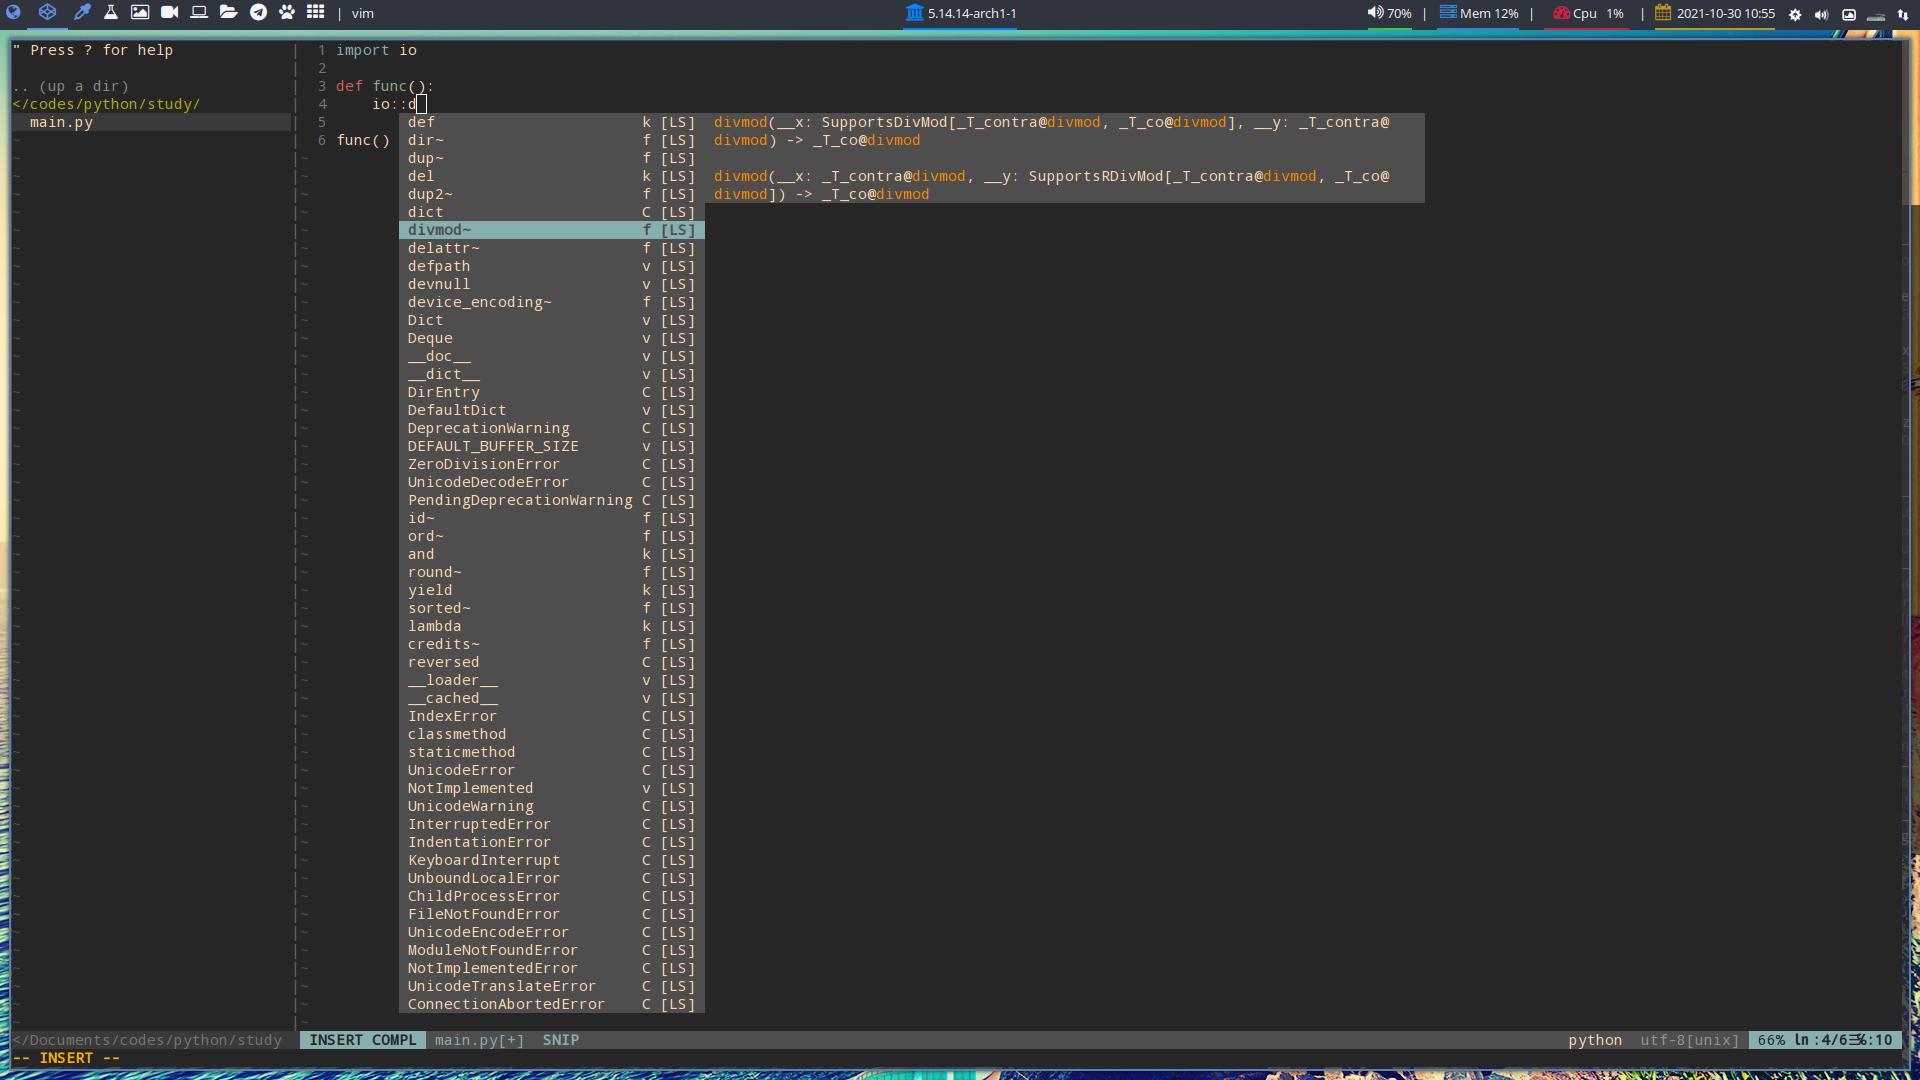Launch the web browser globe icon
The width and height of the screenshot is (1920, 1080).
point(14,13)
